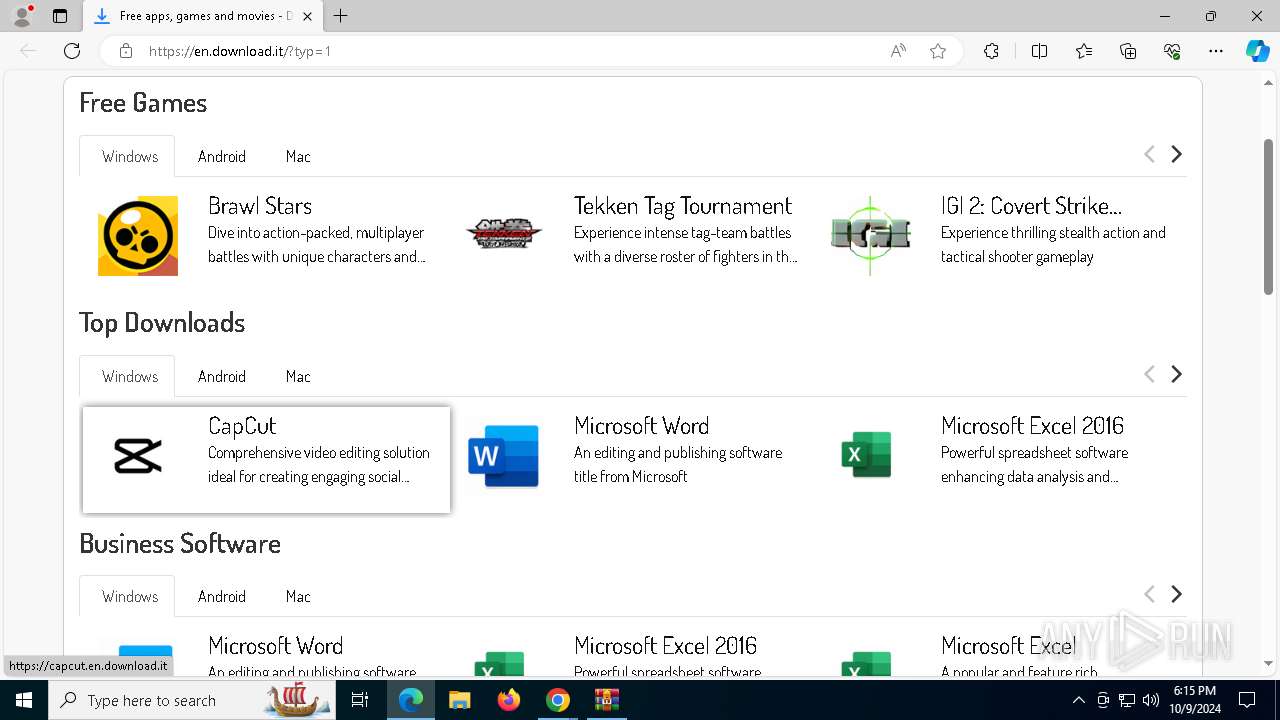Toggle the Read aloud icon in address bar
The image size is (1280, 720).
pos(898,51)
